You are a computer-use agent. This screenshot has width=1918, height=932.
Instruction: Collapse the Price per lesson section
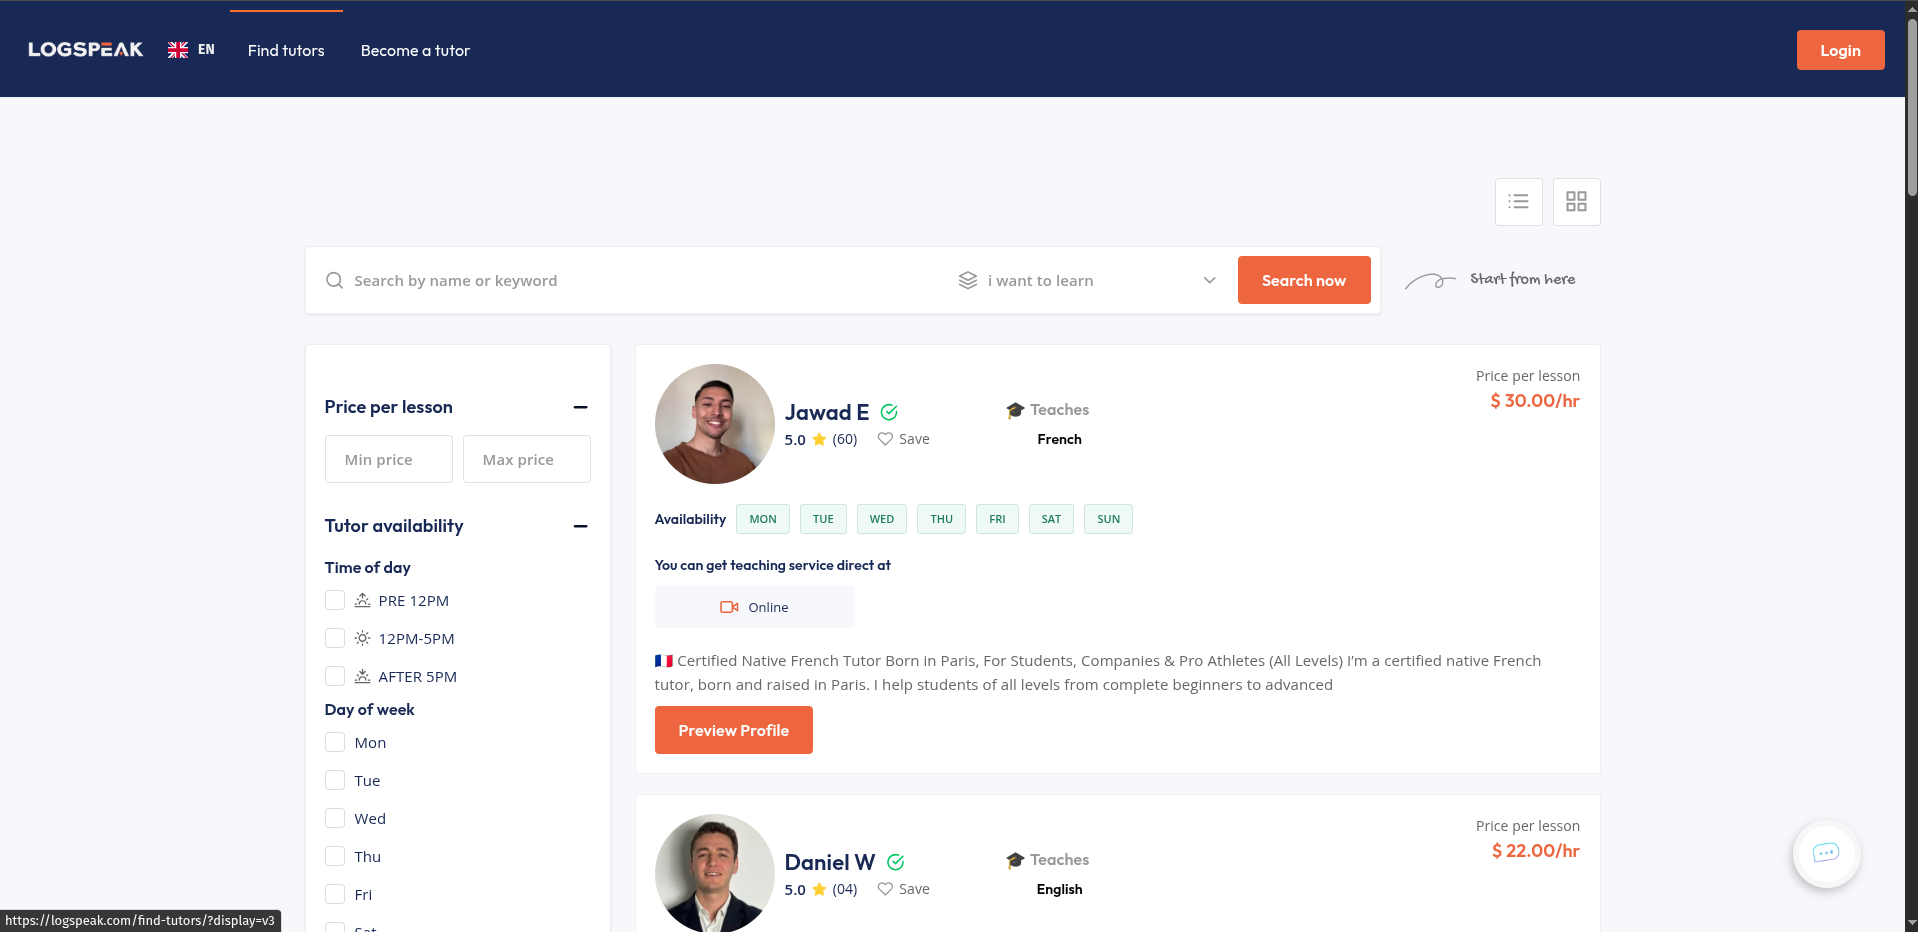tap(580, 407)
